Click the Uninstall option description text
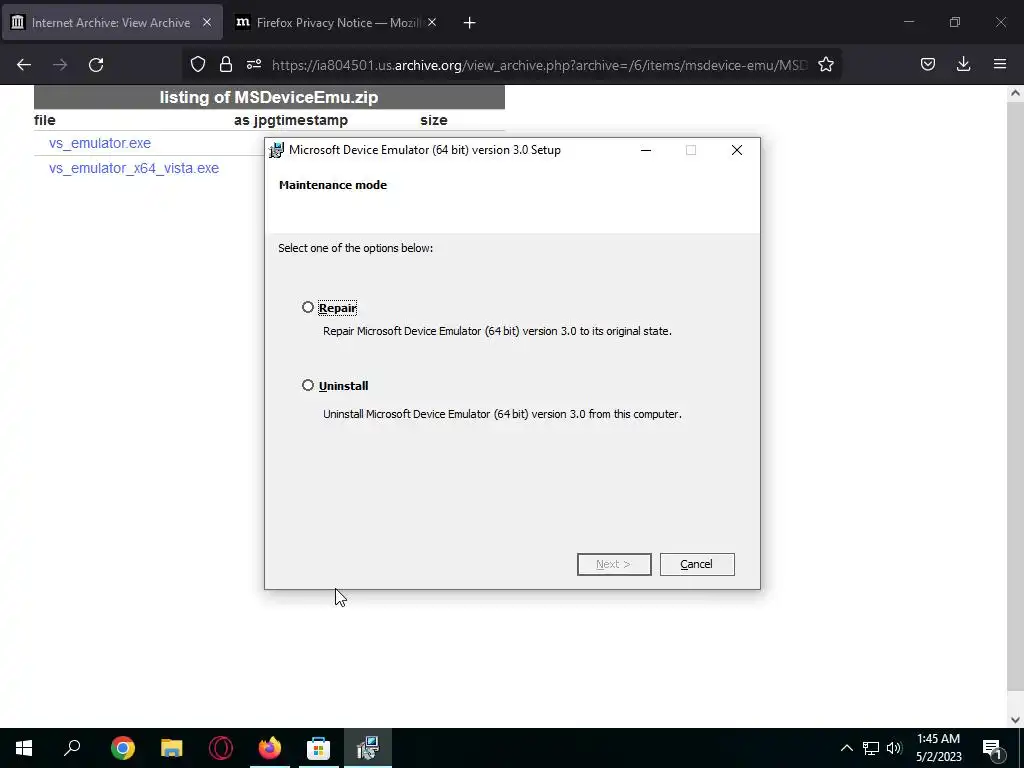The image size is (1024, 768). (x=502, y=414)
